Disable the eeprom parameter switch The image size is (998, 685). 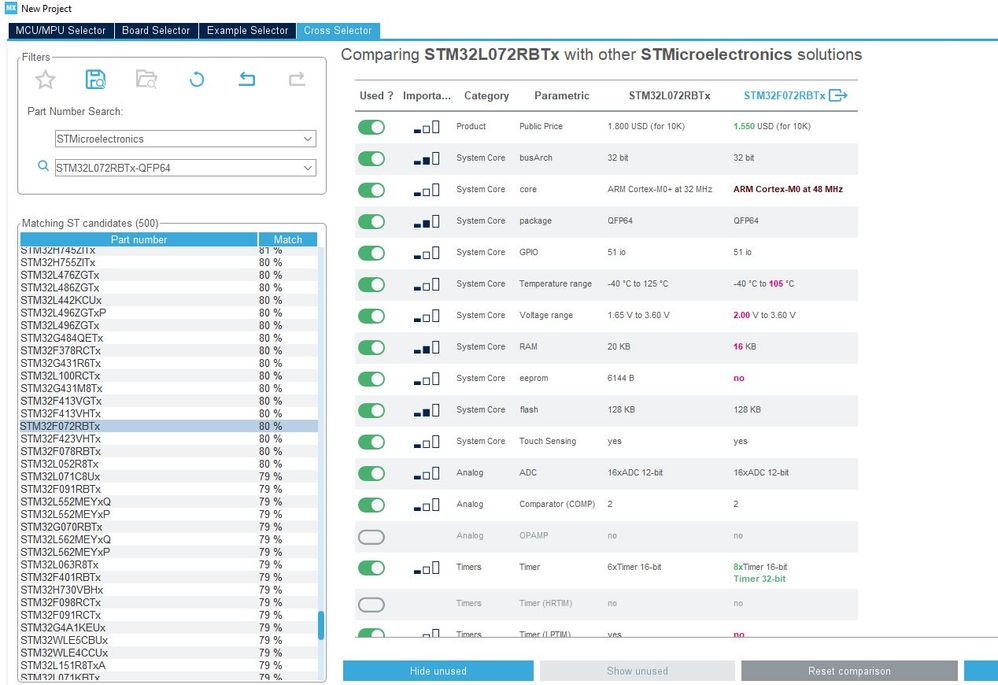pos(372,379)
